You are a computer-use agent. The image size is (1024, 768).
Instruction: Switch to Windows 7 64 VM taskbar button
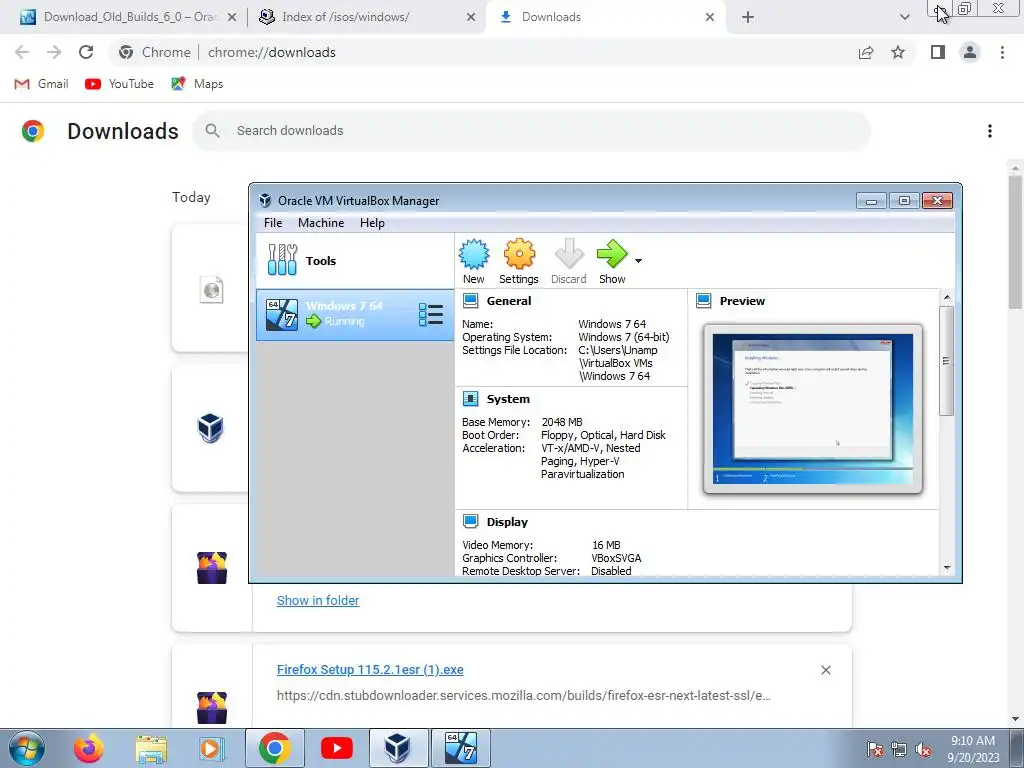point(461,748)
